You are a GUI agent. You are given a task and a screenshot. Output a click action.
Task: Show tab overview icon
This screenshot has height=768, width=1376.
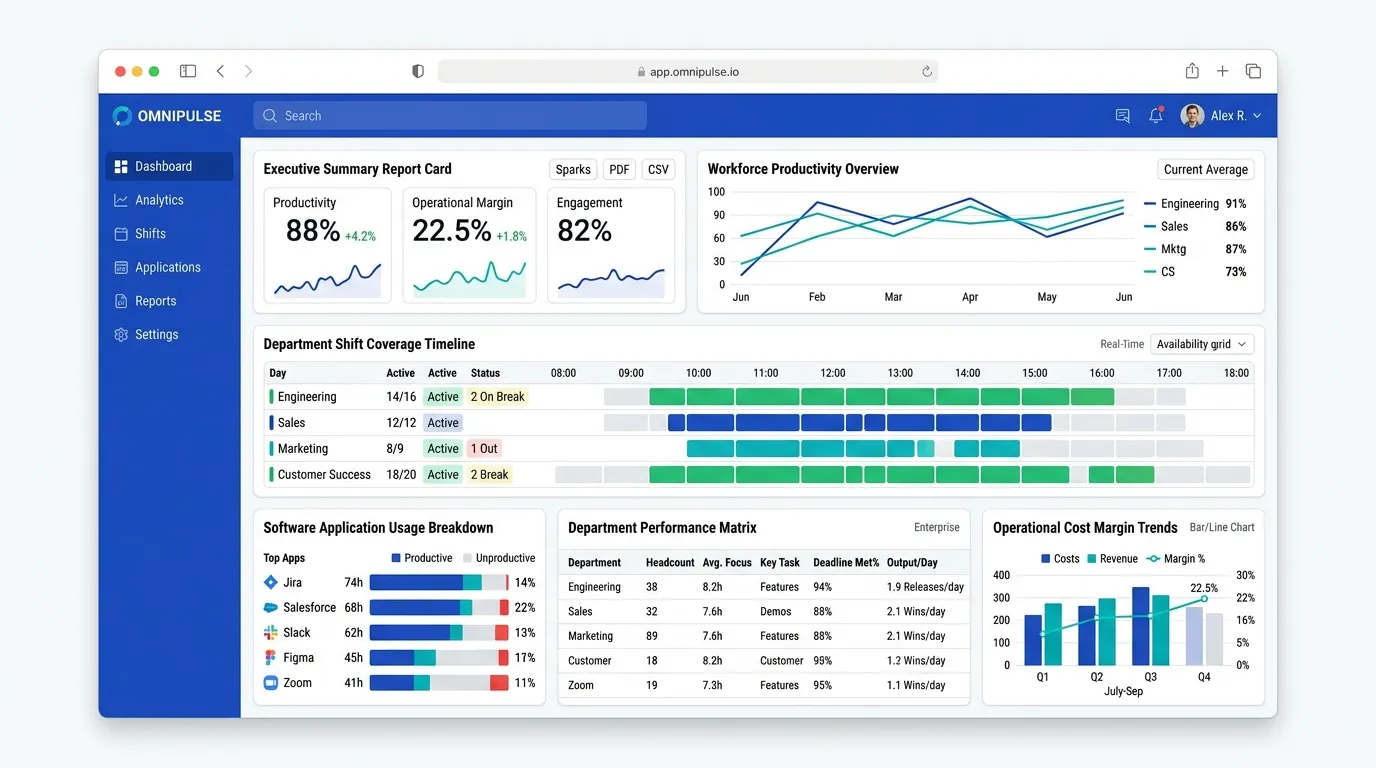coord(1253,71)
